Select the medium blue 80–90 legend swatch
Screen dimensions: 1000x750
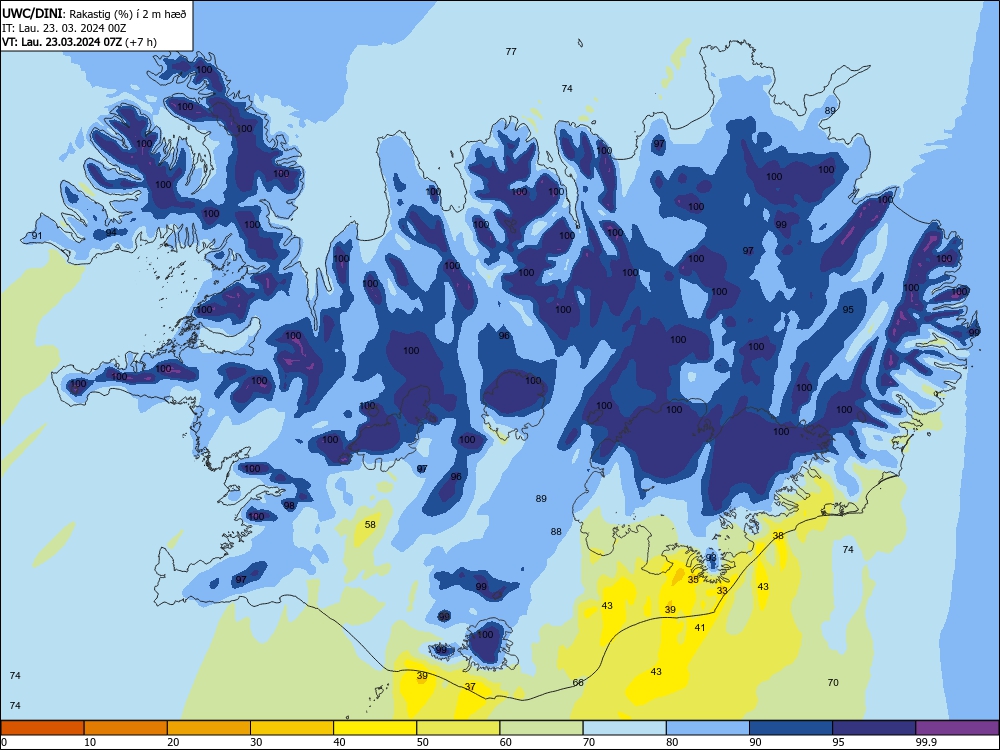click(x=708, y=728)
